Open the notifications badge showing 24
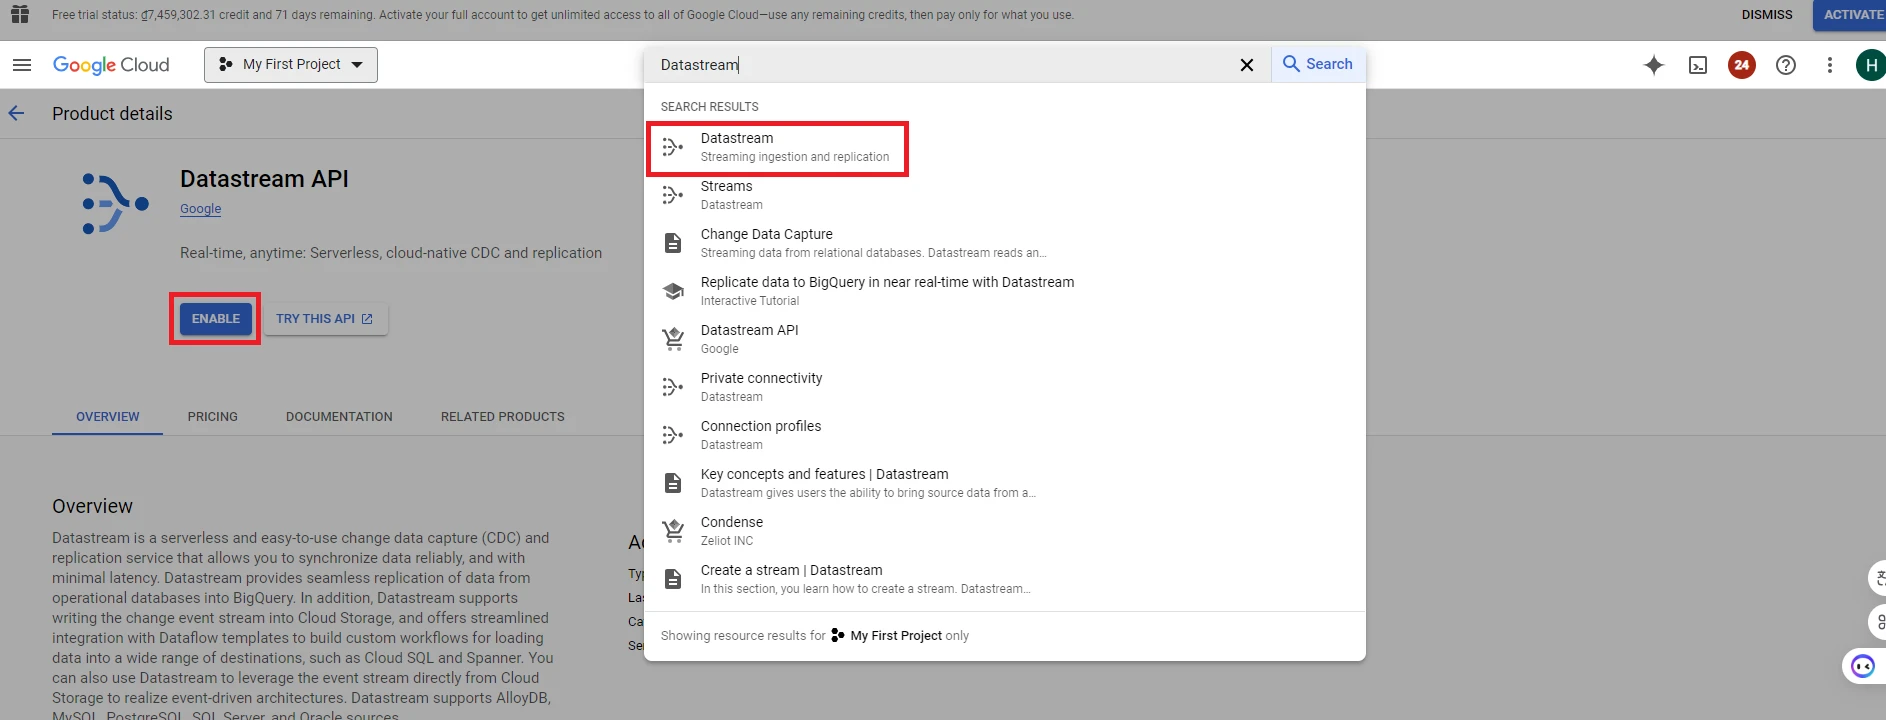1886x720 pixels. pyautogui.click(x=1742, y=65)
